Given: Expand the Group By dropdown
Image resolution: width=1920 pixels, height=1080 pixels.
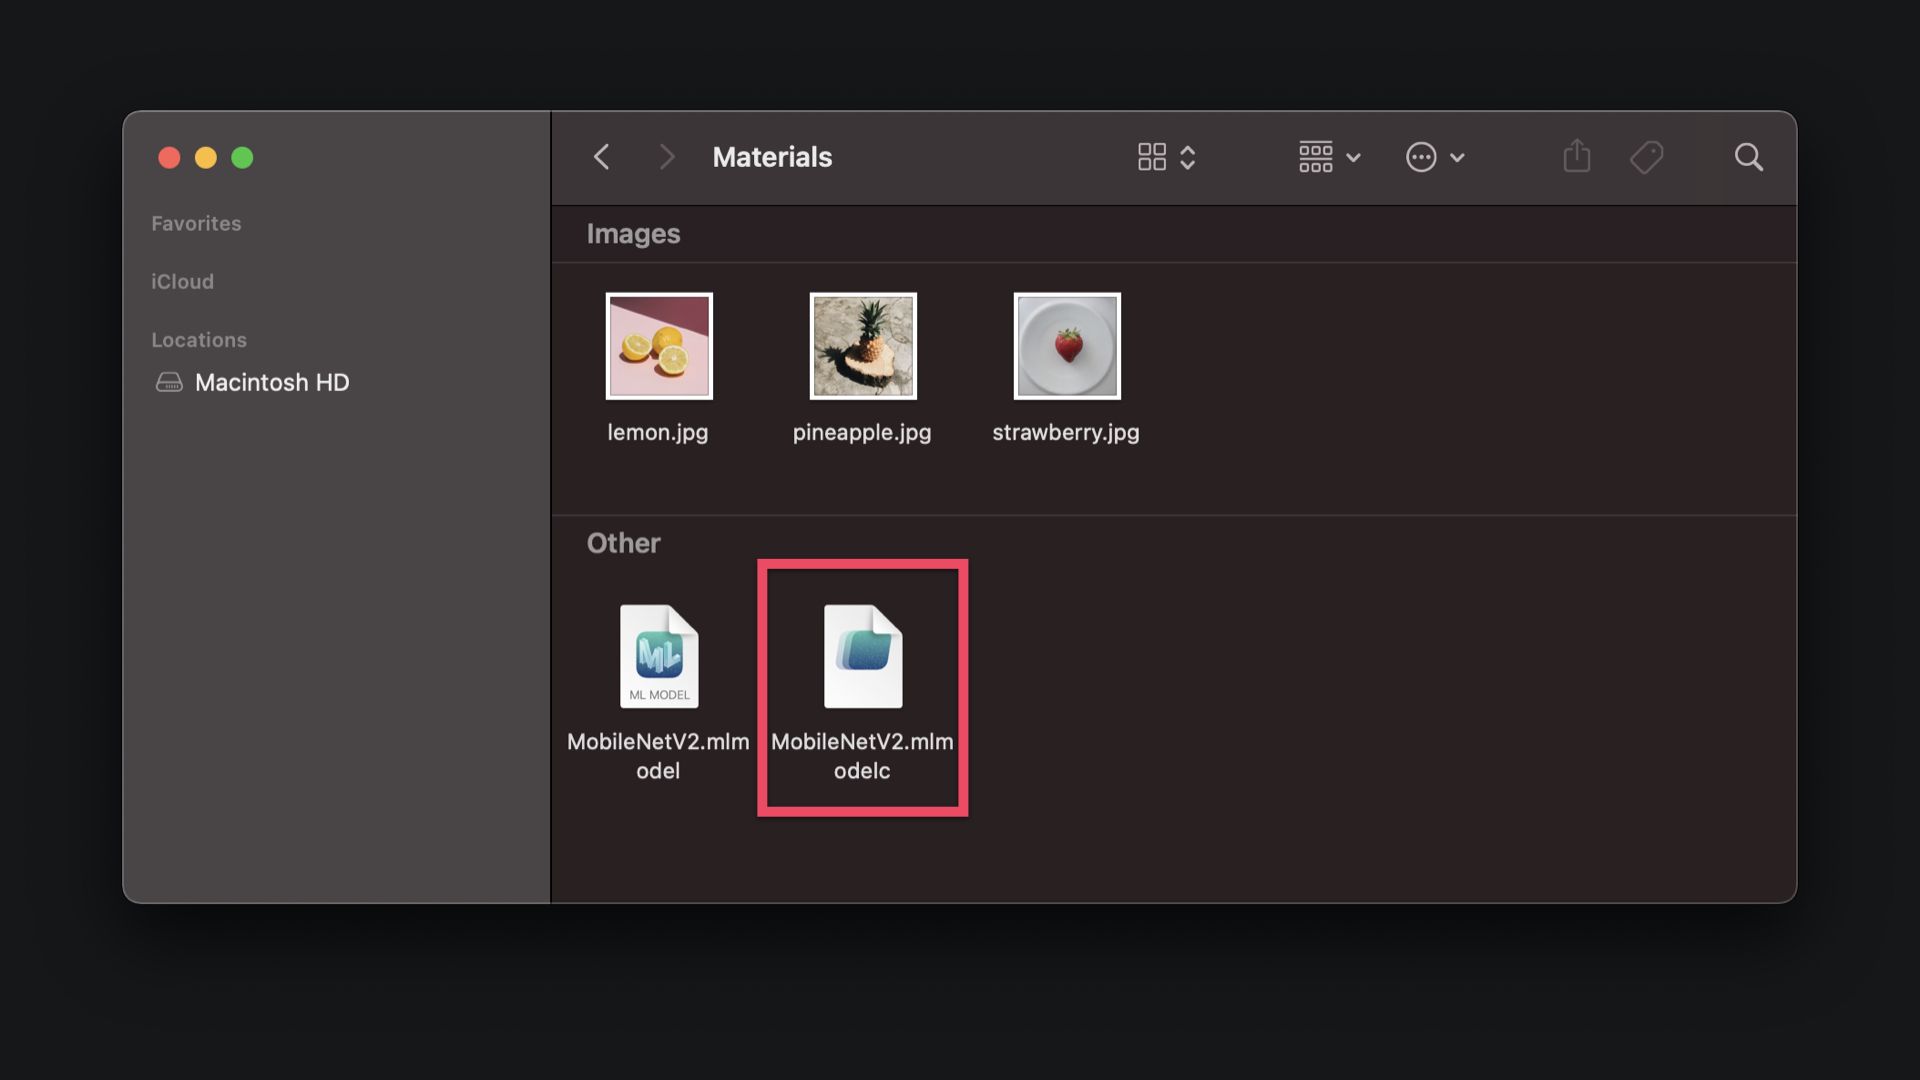Looking at the screenshot, I should 1329,157.
